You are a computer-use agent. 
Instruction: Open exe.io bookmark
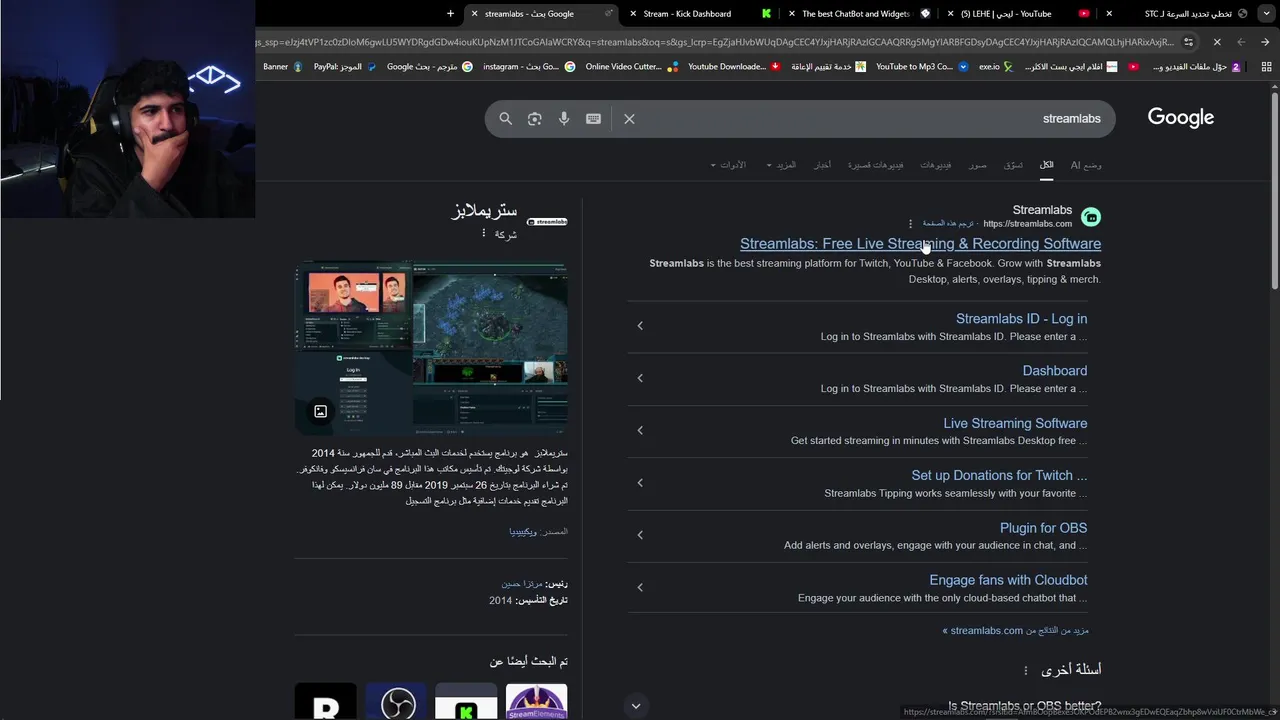[996, 67]
